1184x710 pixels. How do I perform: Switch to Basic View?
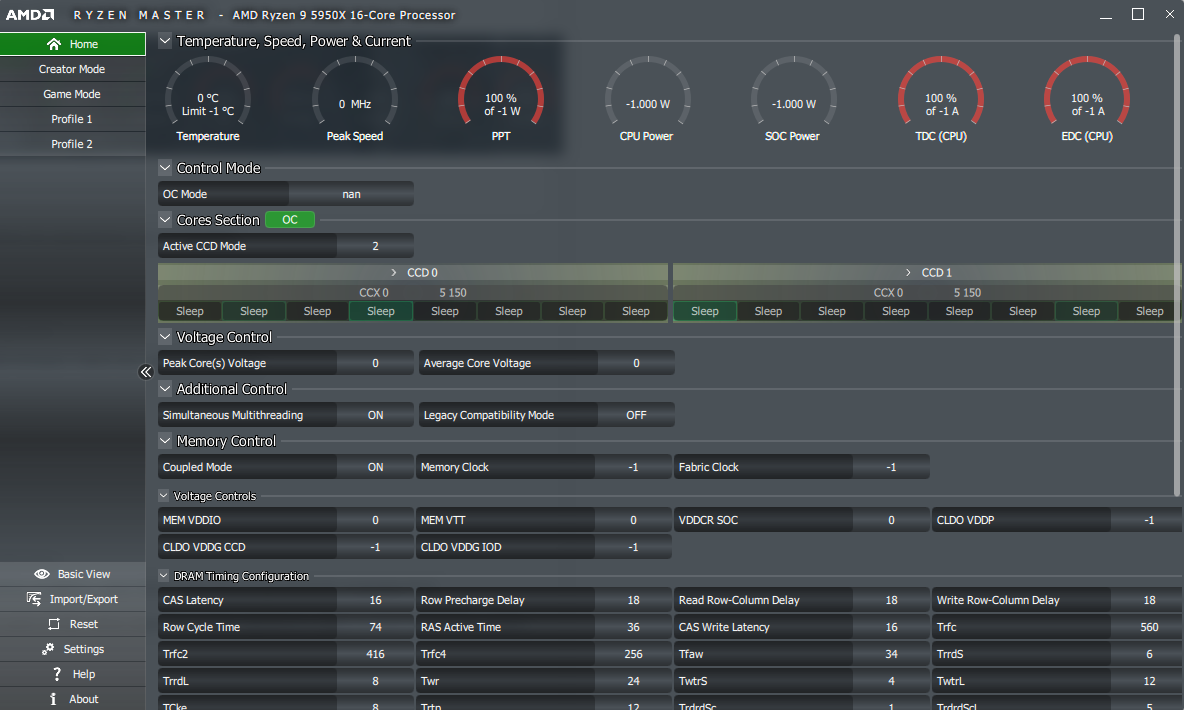pos(72,574)
